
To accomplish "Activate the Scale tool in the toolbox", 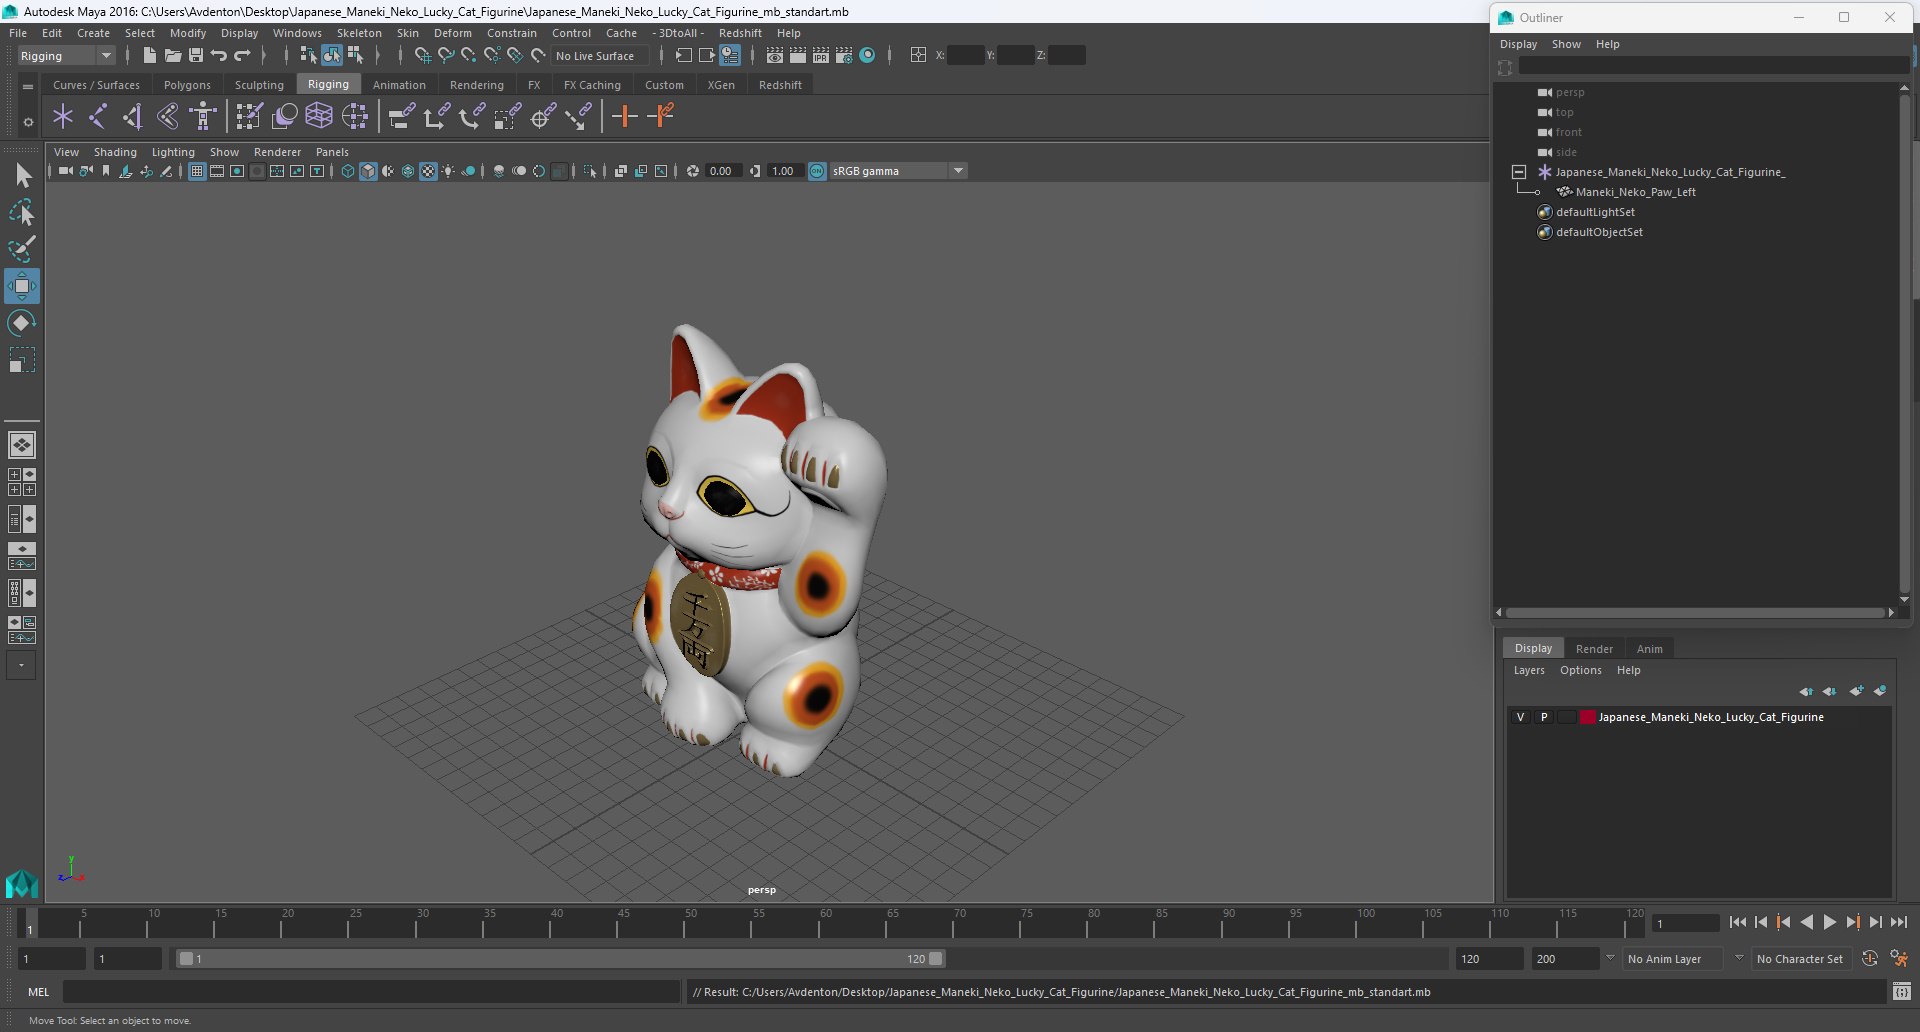I will (21, 360).
